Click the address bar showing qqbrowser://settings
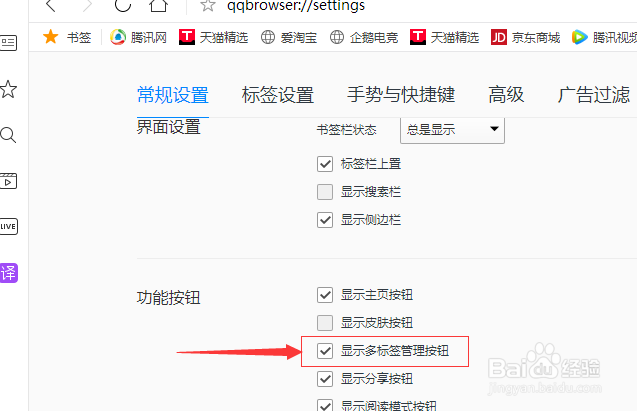The height and width of the screenshot is (411, 637). pyautogui.click(x=296, y=6)
